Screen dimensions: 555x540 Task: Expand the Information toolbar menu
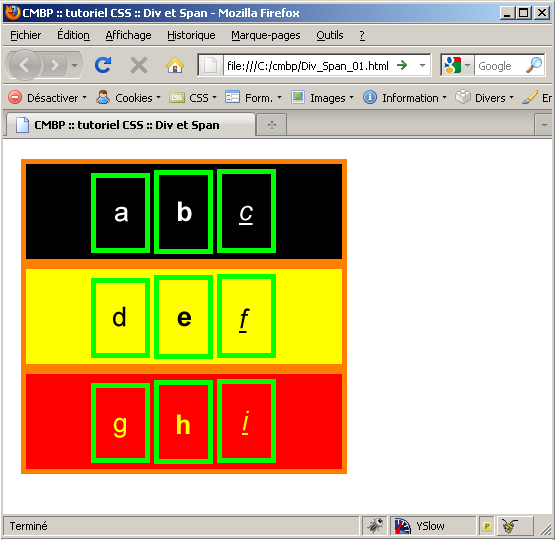tap(405, 97)
